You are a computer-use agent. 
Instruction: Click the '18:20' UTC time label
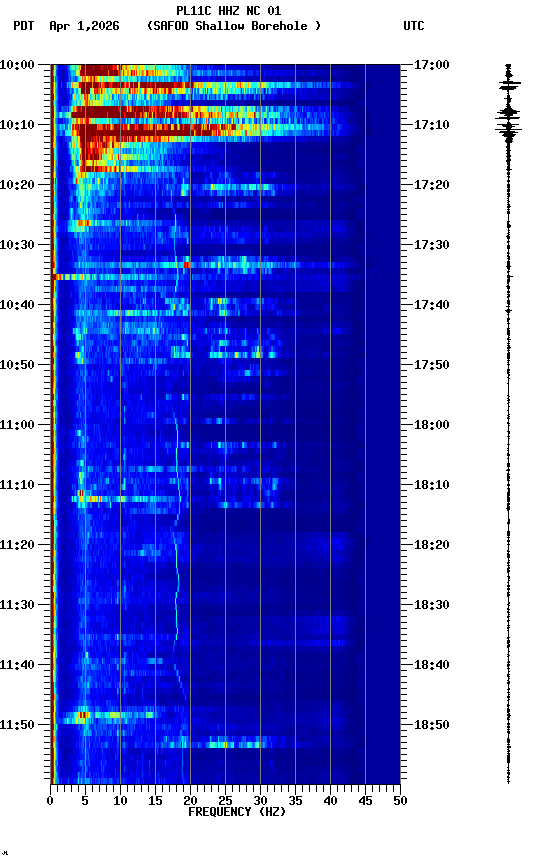tap(432, 545)
